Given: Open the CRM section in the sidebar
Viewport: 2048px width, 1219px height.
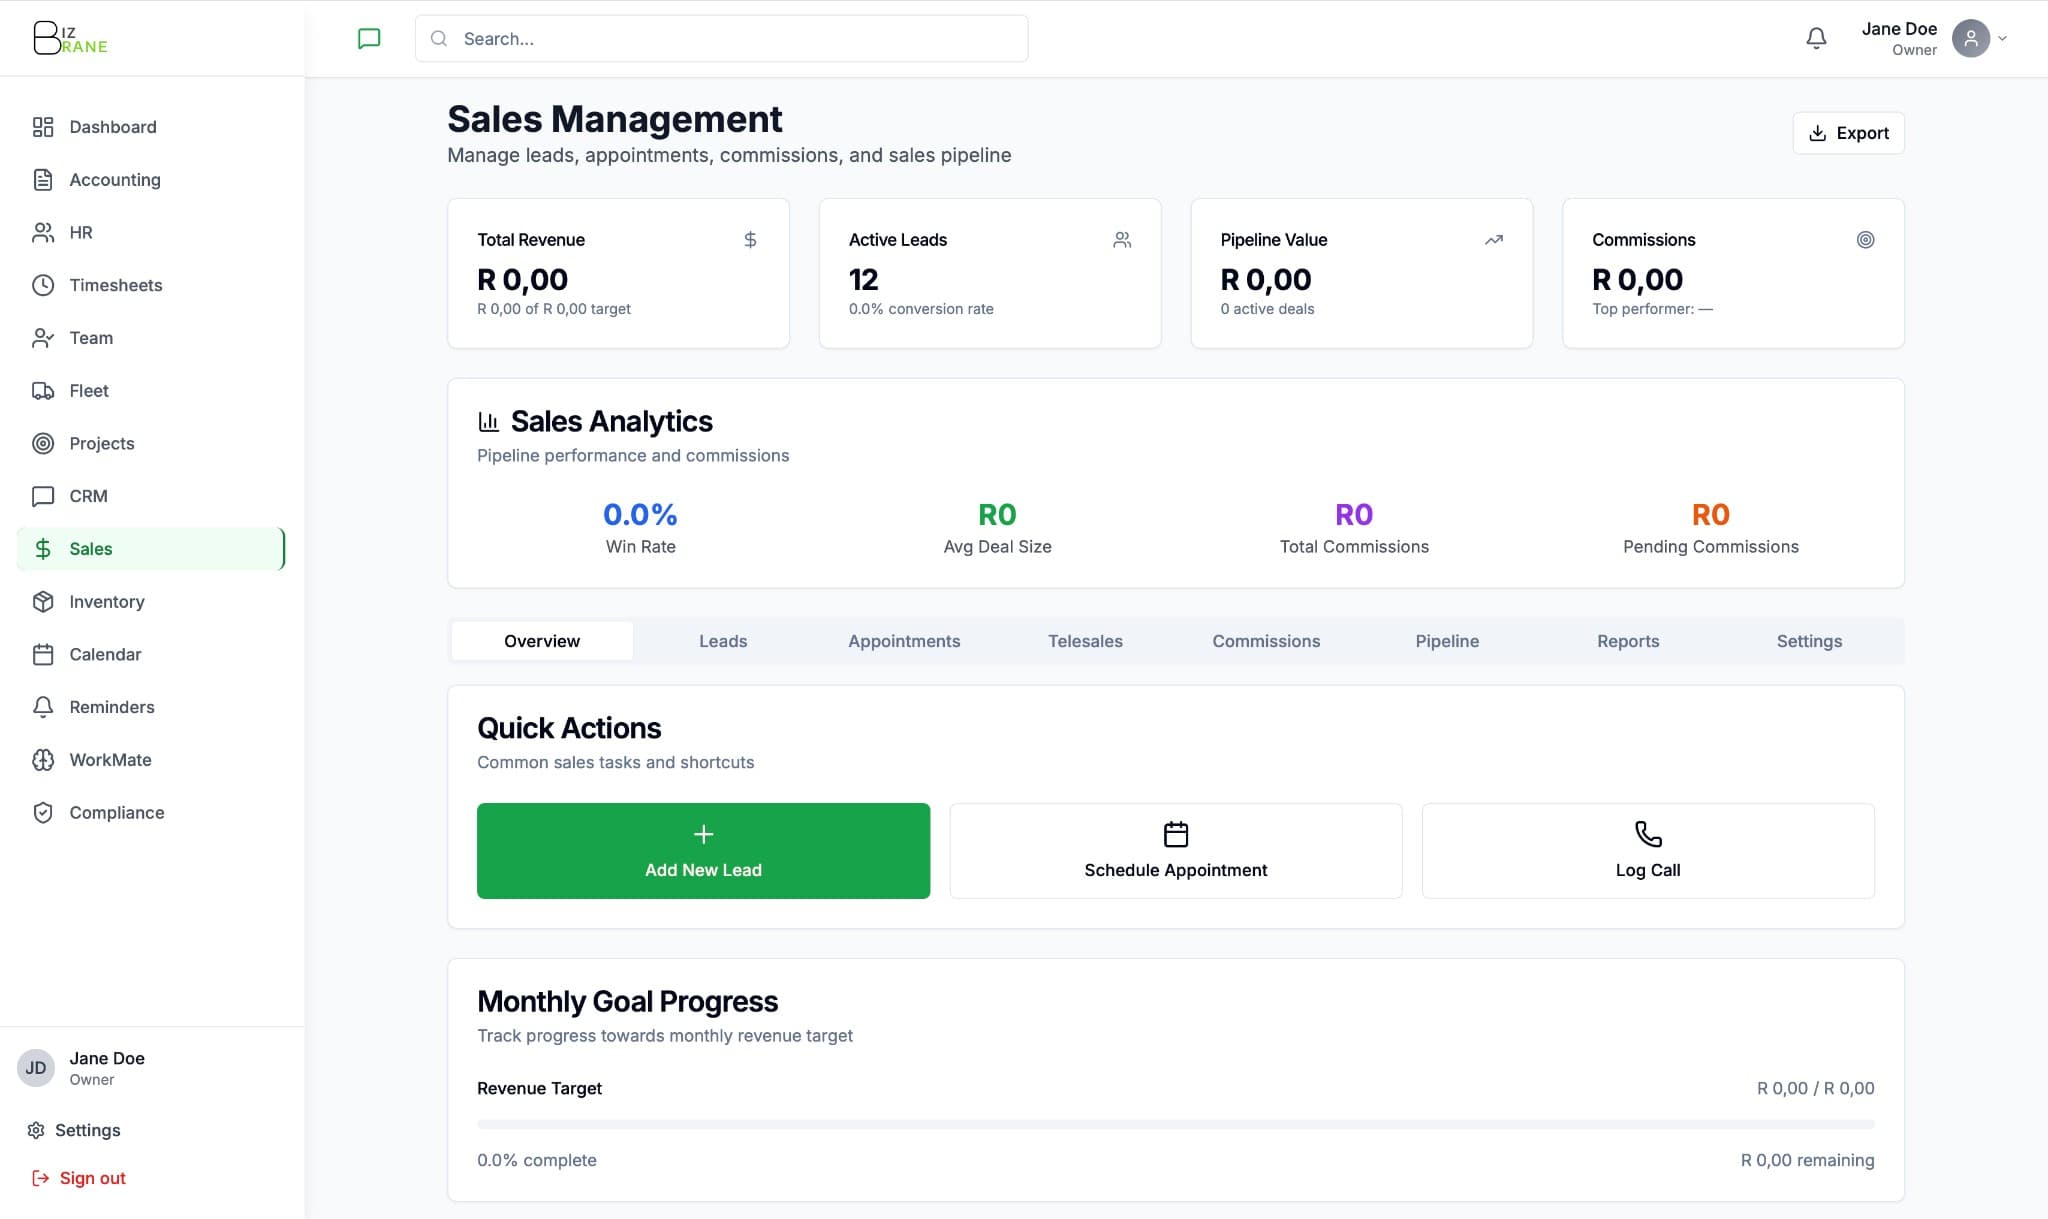Looking at the screenshot, I should click(x=89, y=496).
